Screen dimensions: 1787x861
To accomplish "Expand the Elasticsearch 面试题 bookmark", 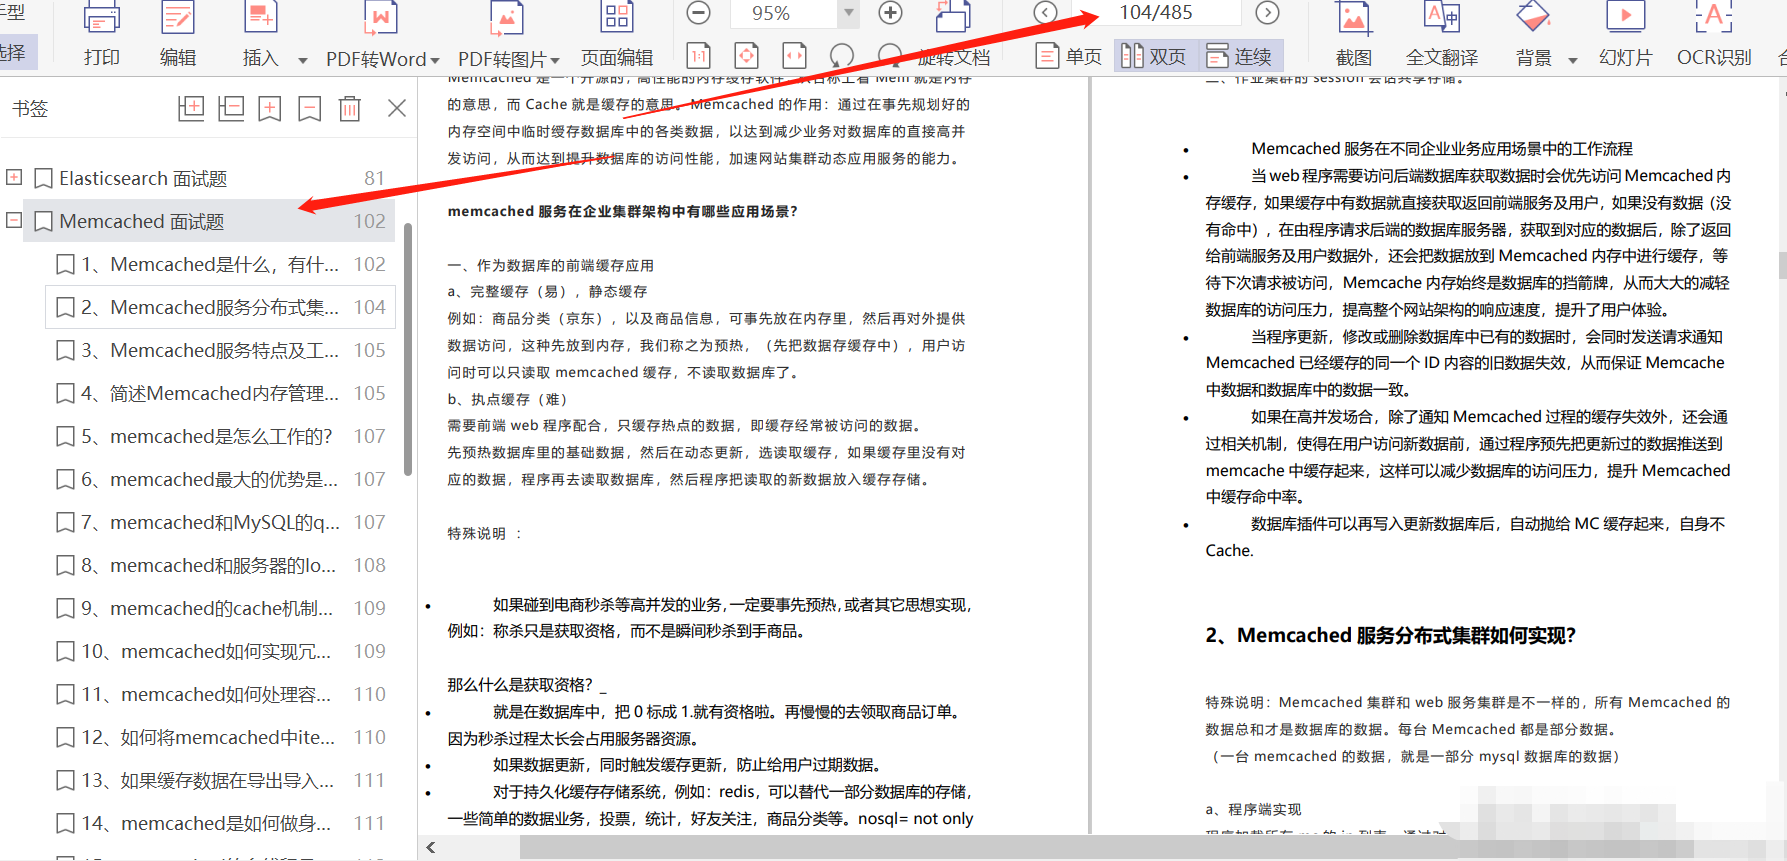I will (x=14, y=177).
